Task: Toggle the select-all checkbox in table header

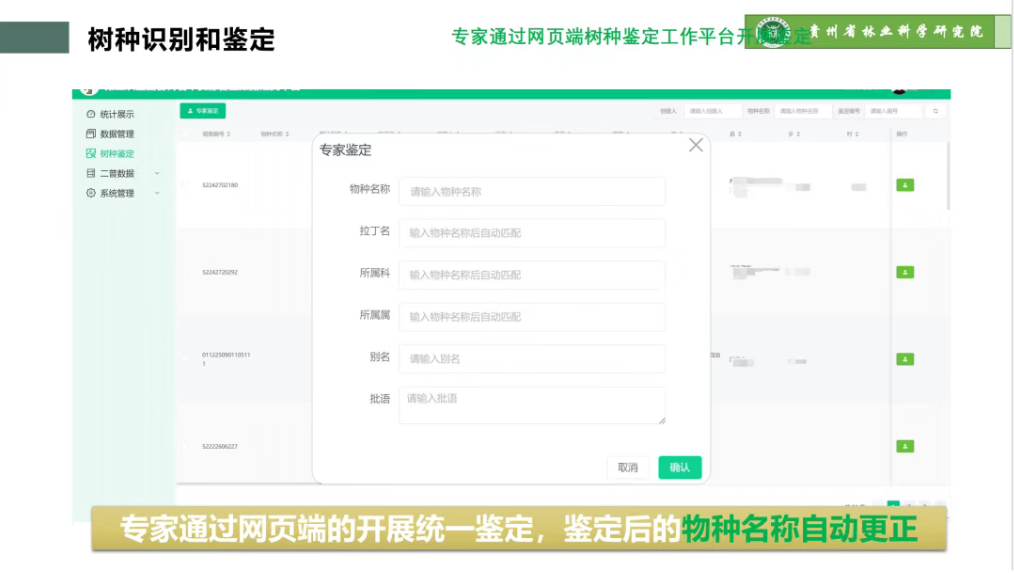Action: 185,133
